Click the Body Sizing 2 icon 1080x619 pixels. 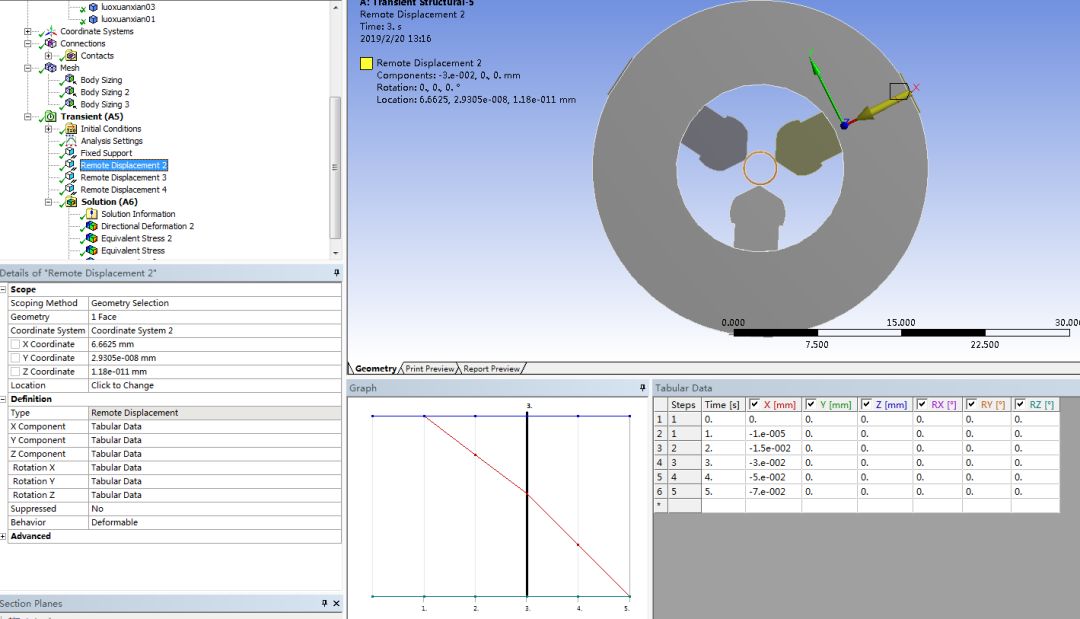(70, 92)
